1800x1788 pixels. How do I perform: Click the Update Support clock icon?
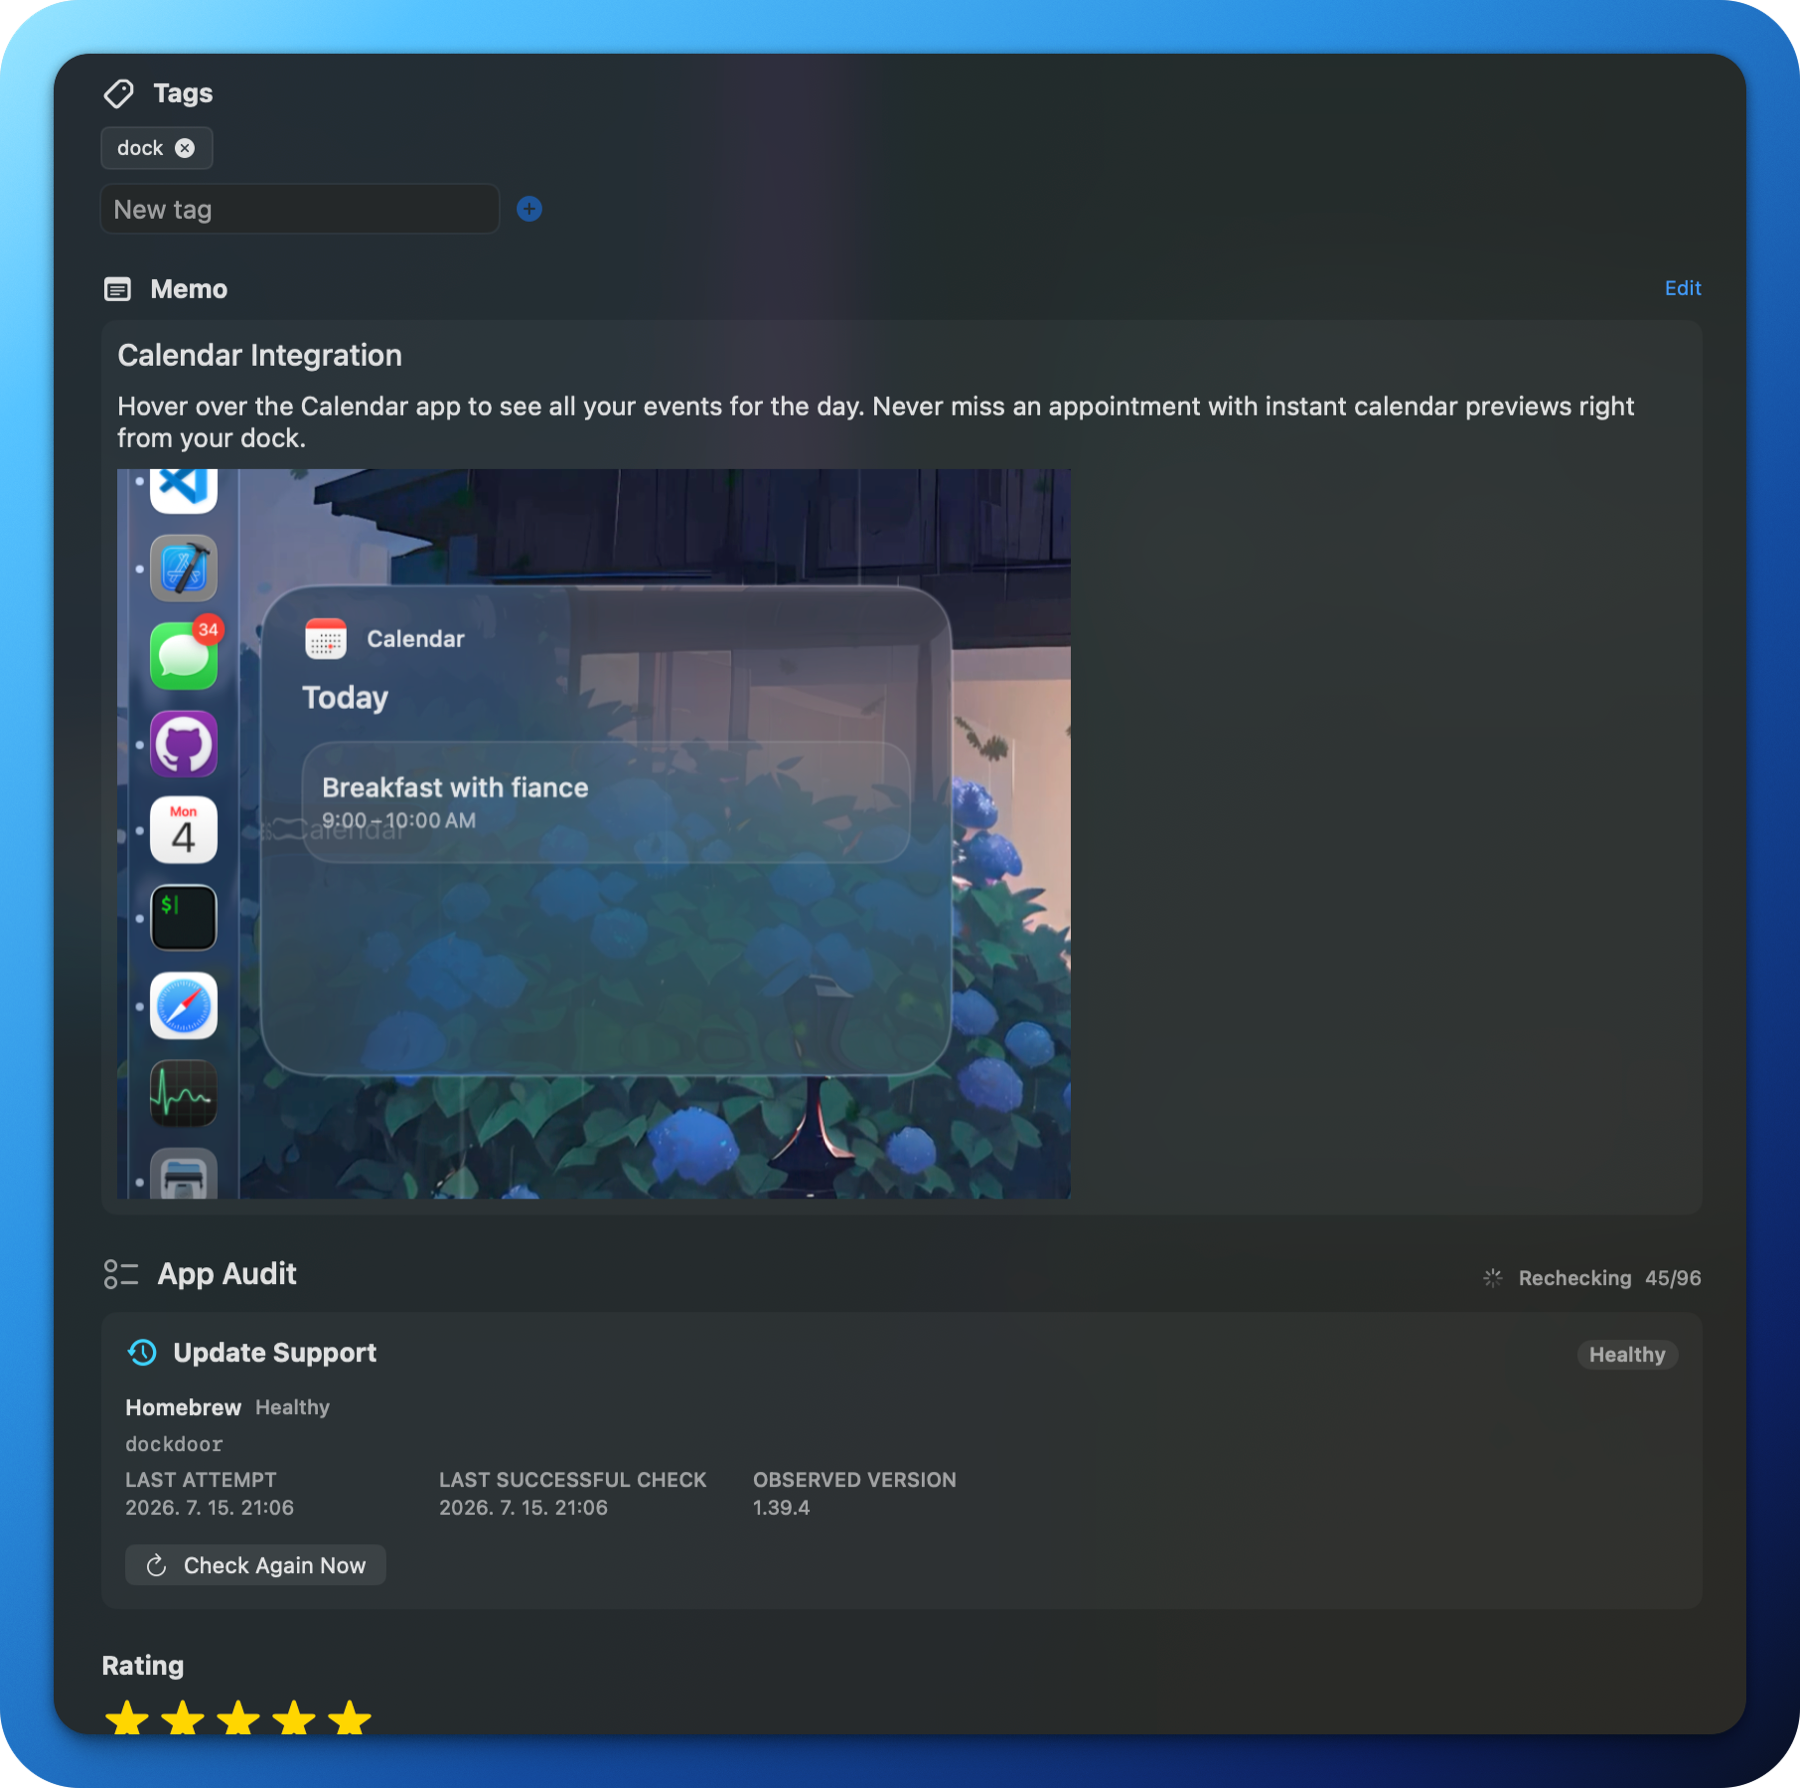(x=142, y=1353)
